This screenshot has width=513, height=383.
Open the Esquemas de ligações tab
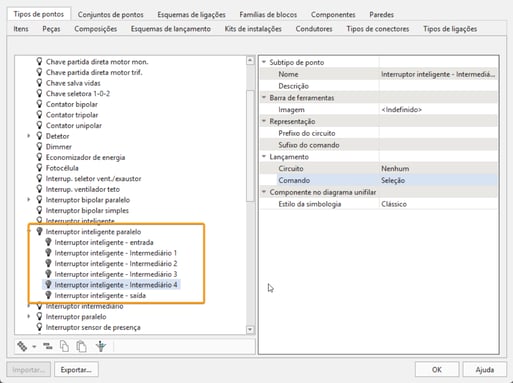point(191,15)
